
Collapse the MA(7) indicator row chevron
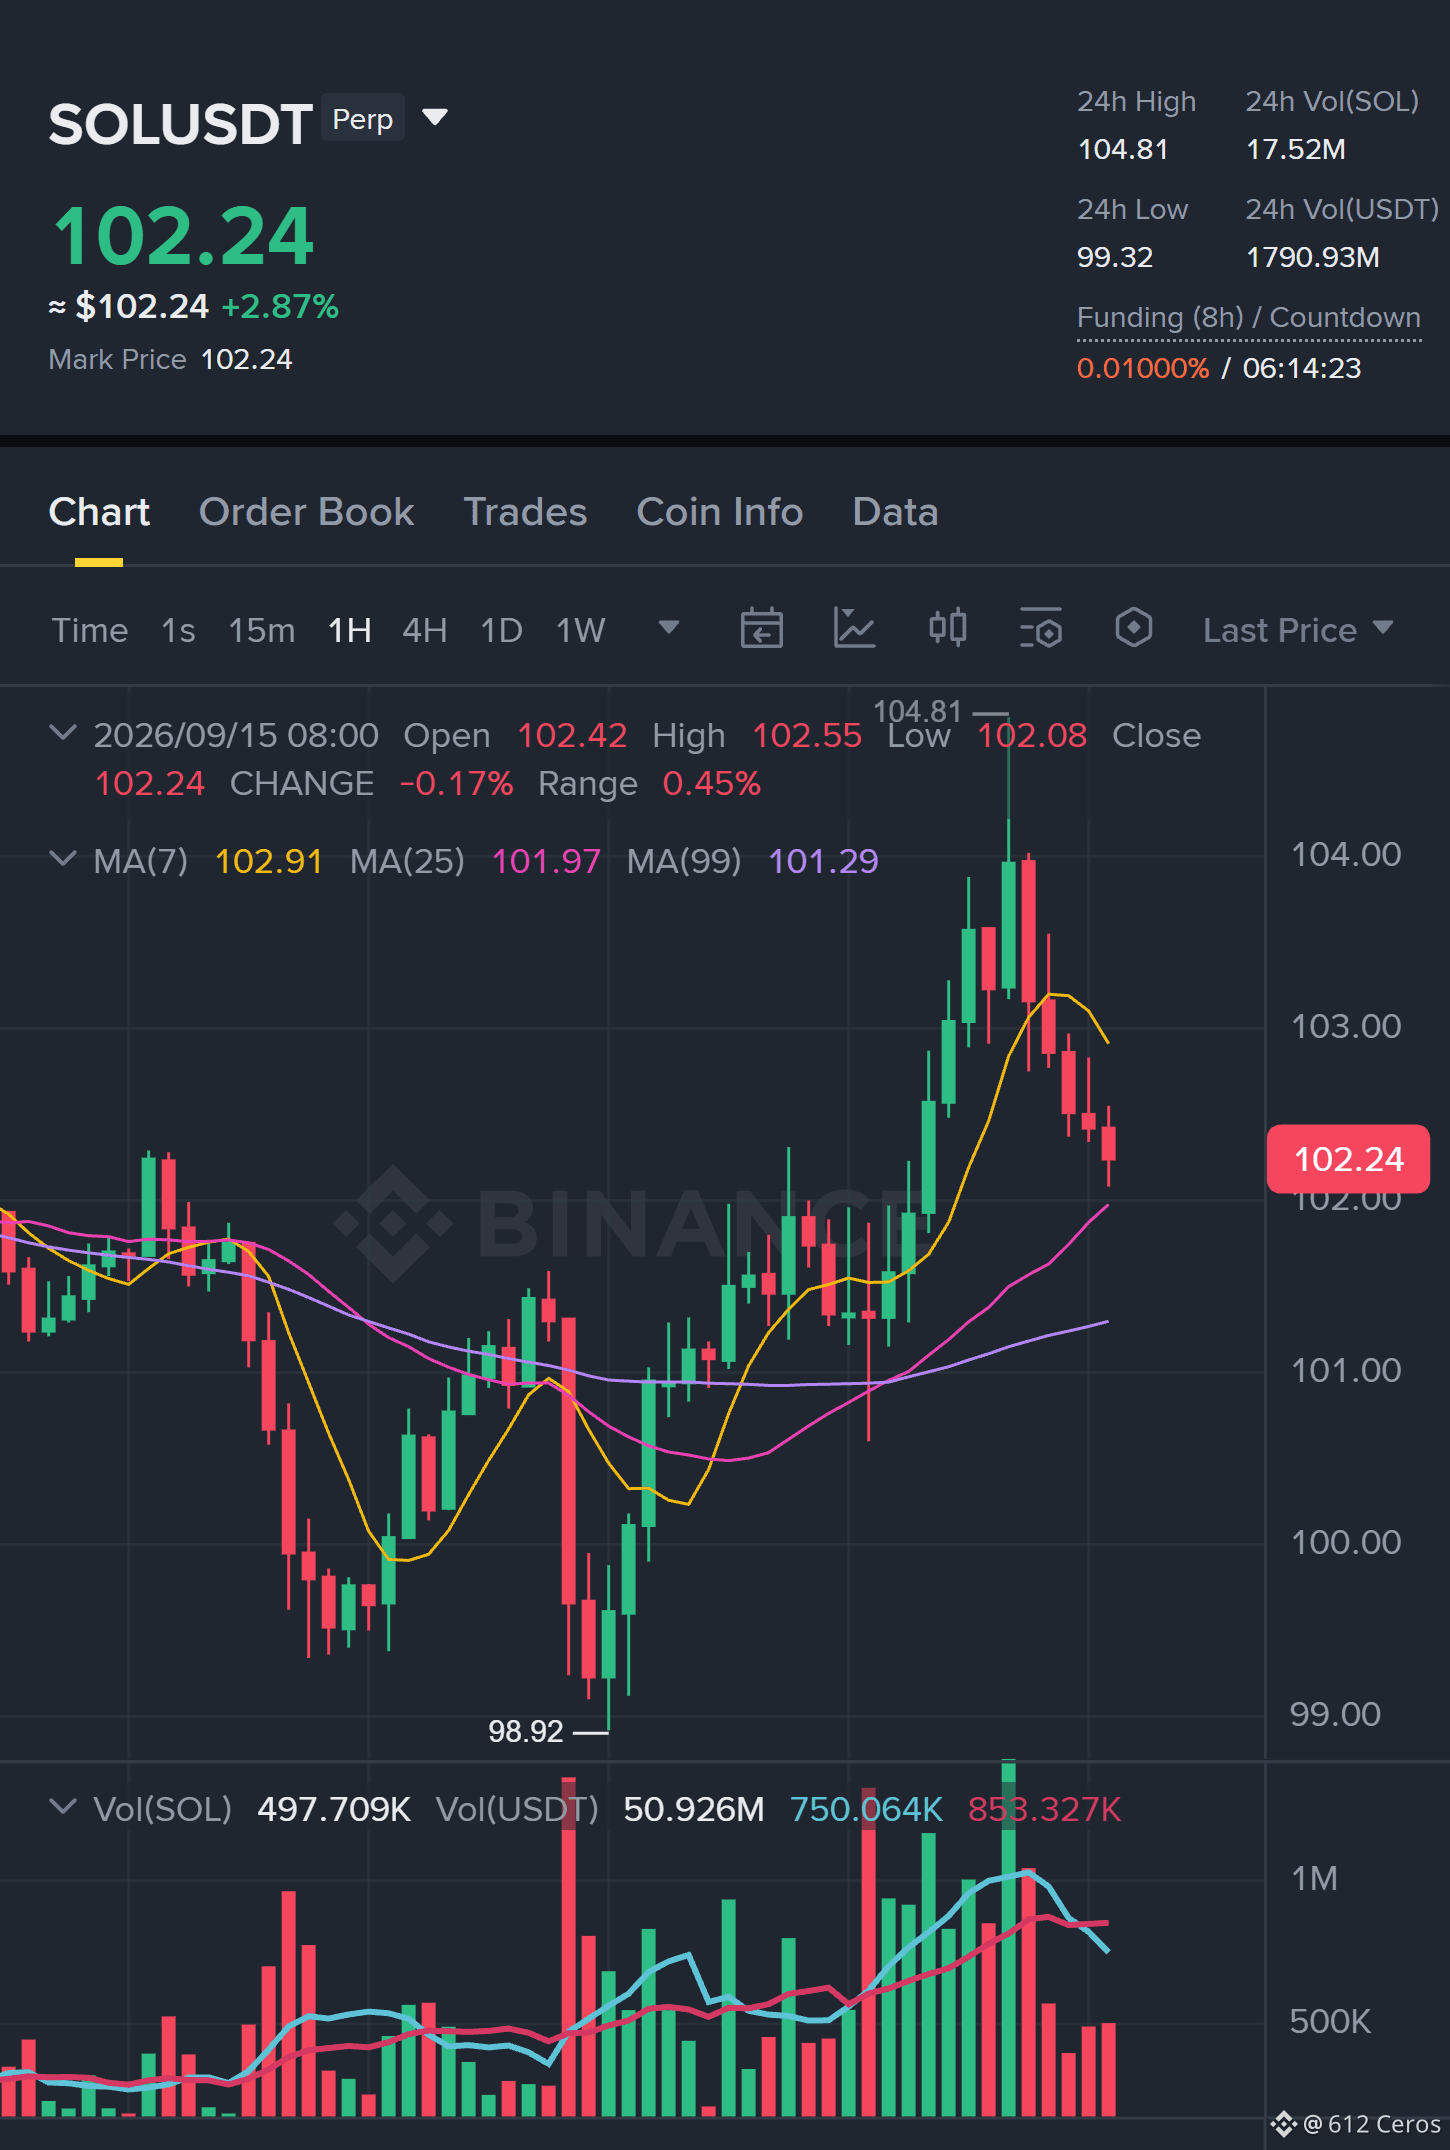[63, 859]
